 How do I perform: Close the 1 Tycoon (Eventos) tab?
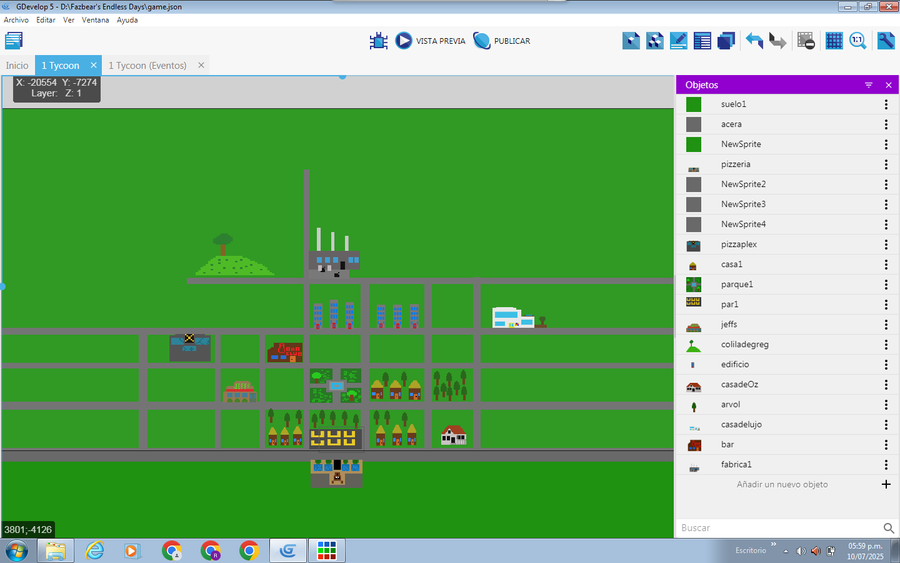coord(201,65)
